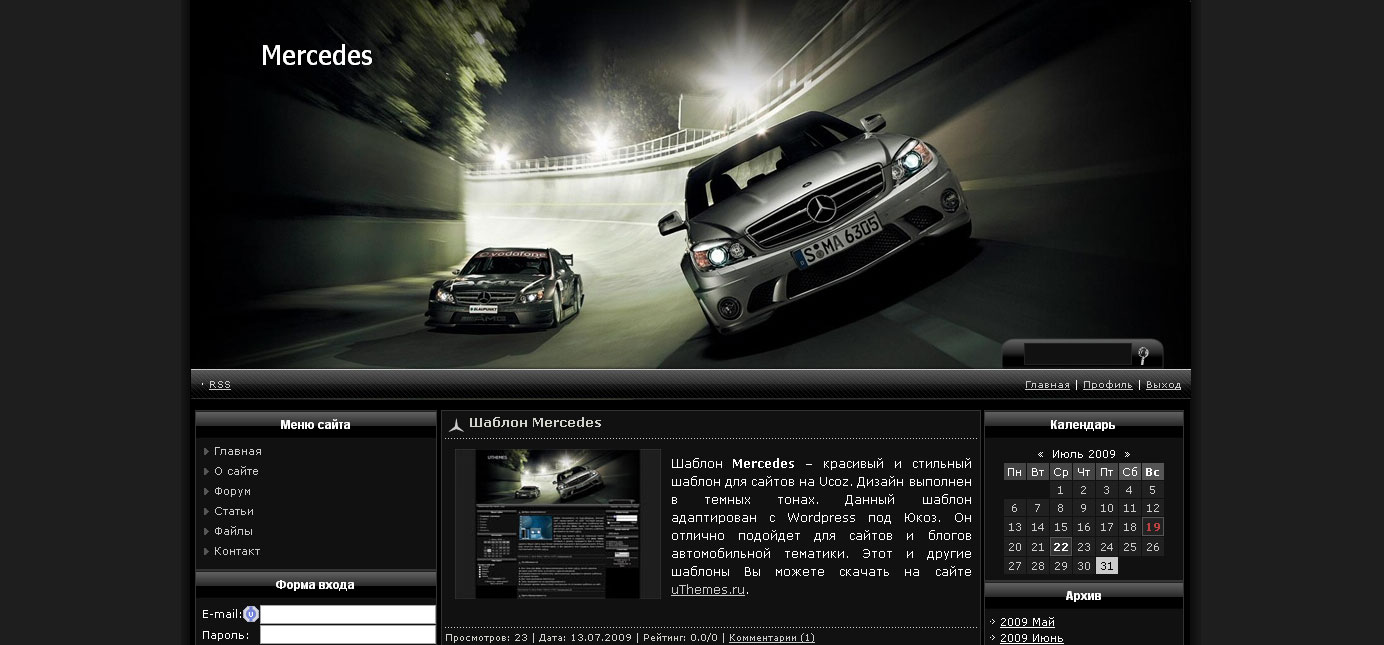Go to Главная in top navigation bar
Viewport: 1384px width, 645px height.
click(x=1047, y=385)
